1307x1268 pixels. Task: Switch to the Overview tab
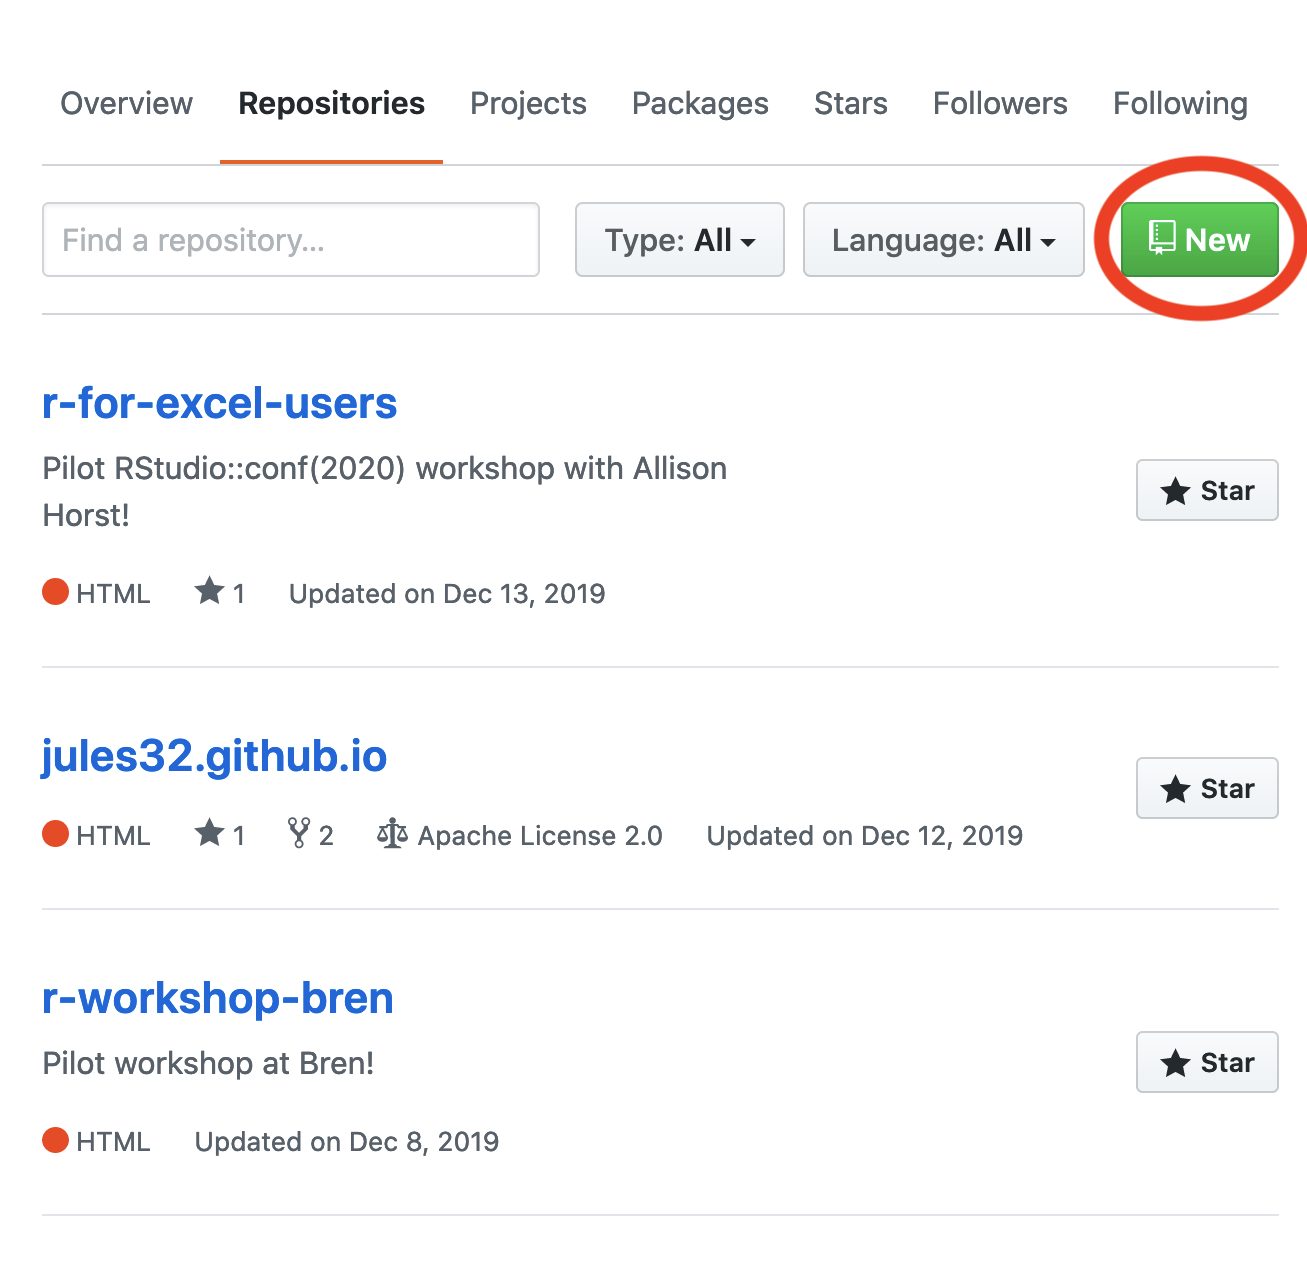point(127,103)
